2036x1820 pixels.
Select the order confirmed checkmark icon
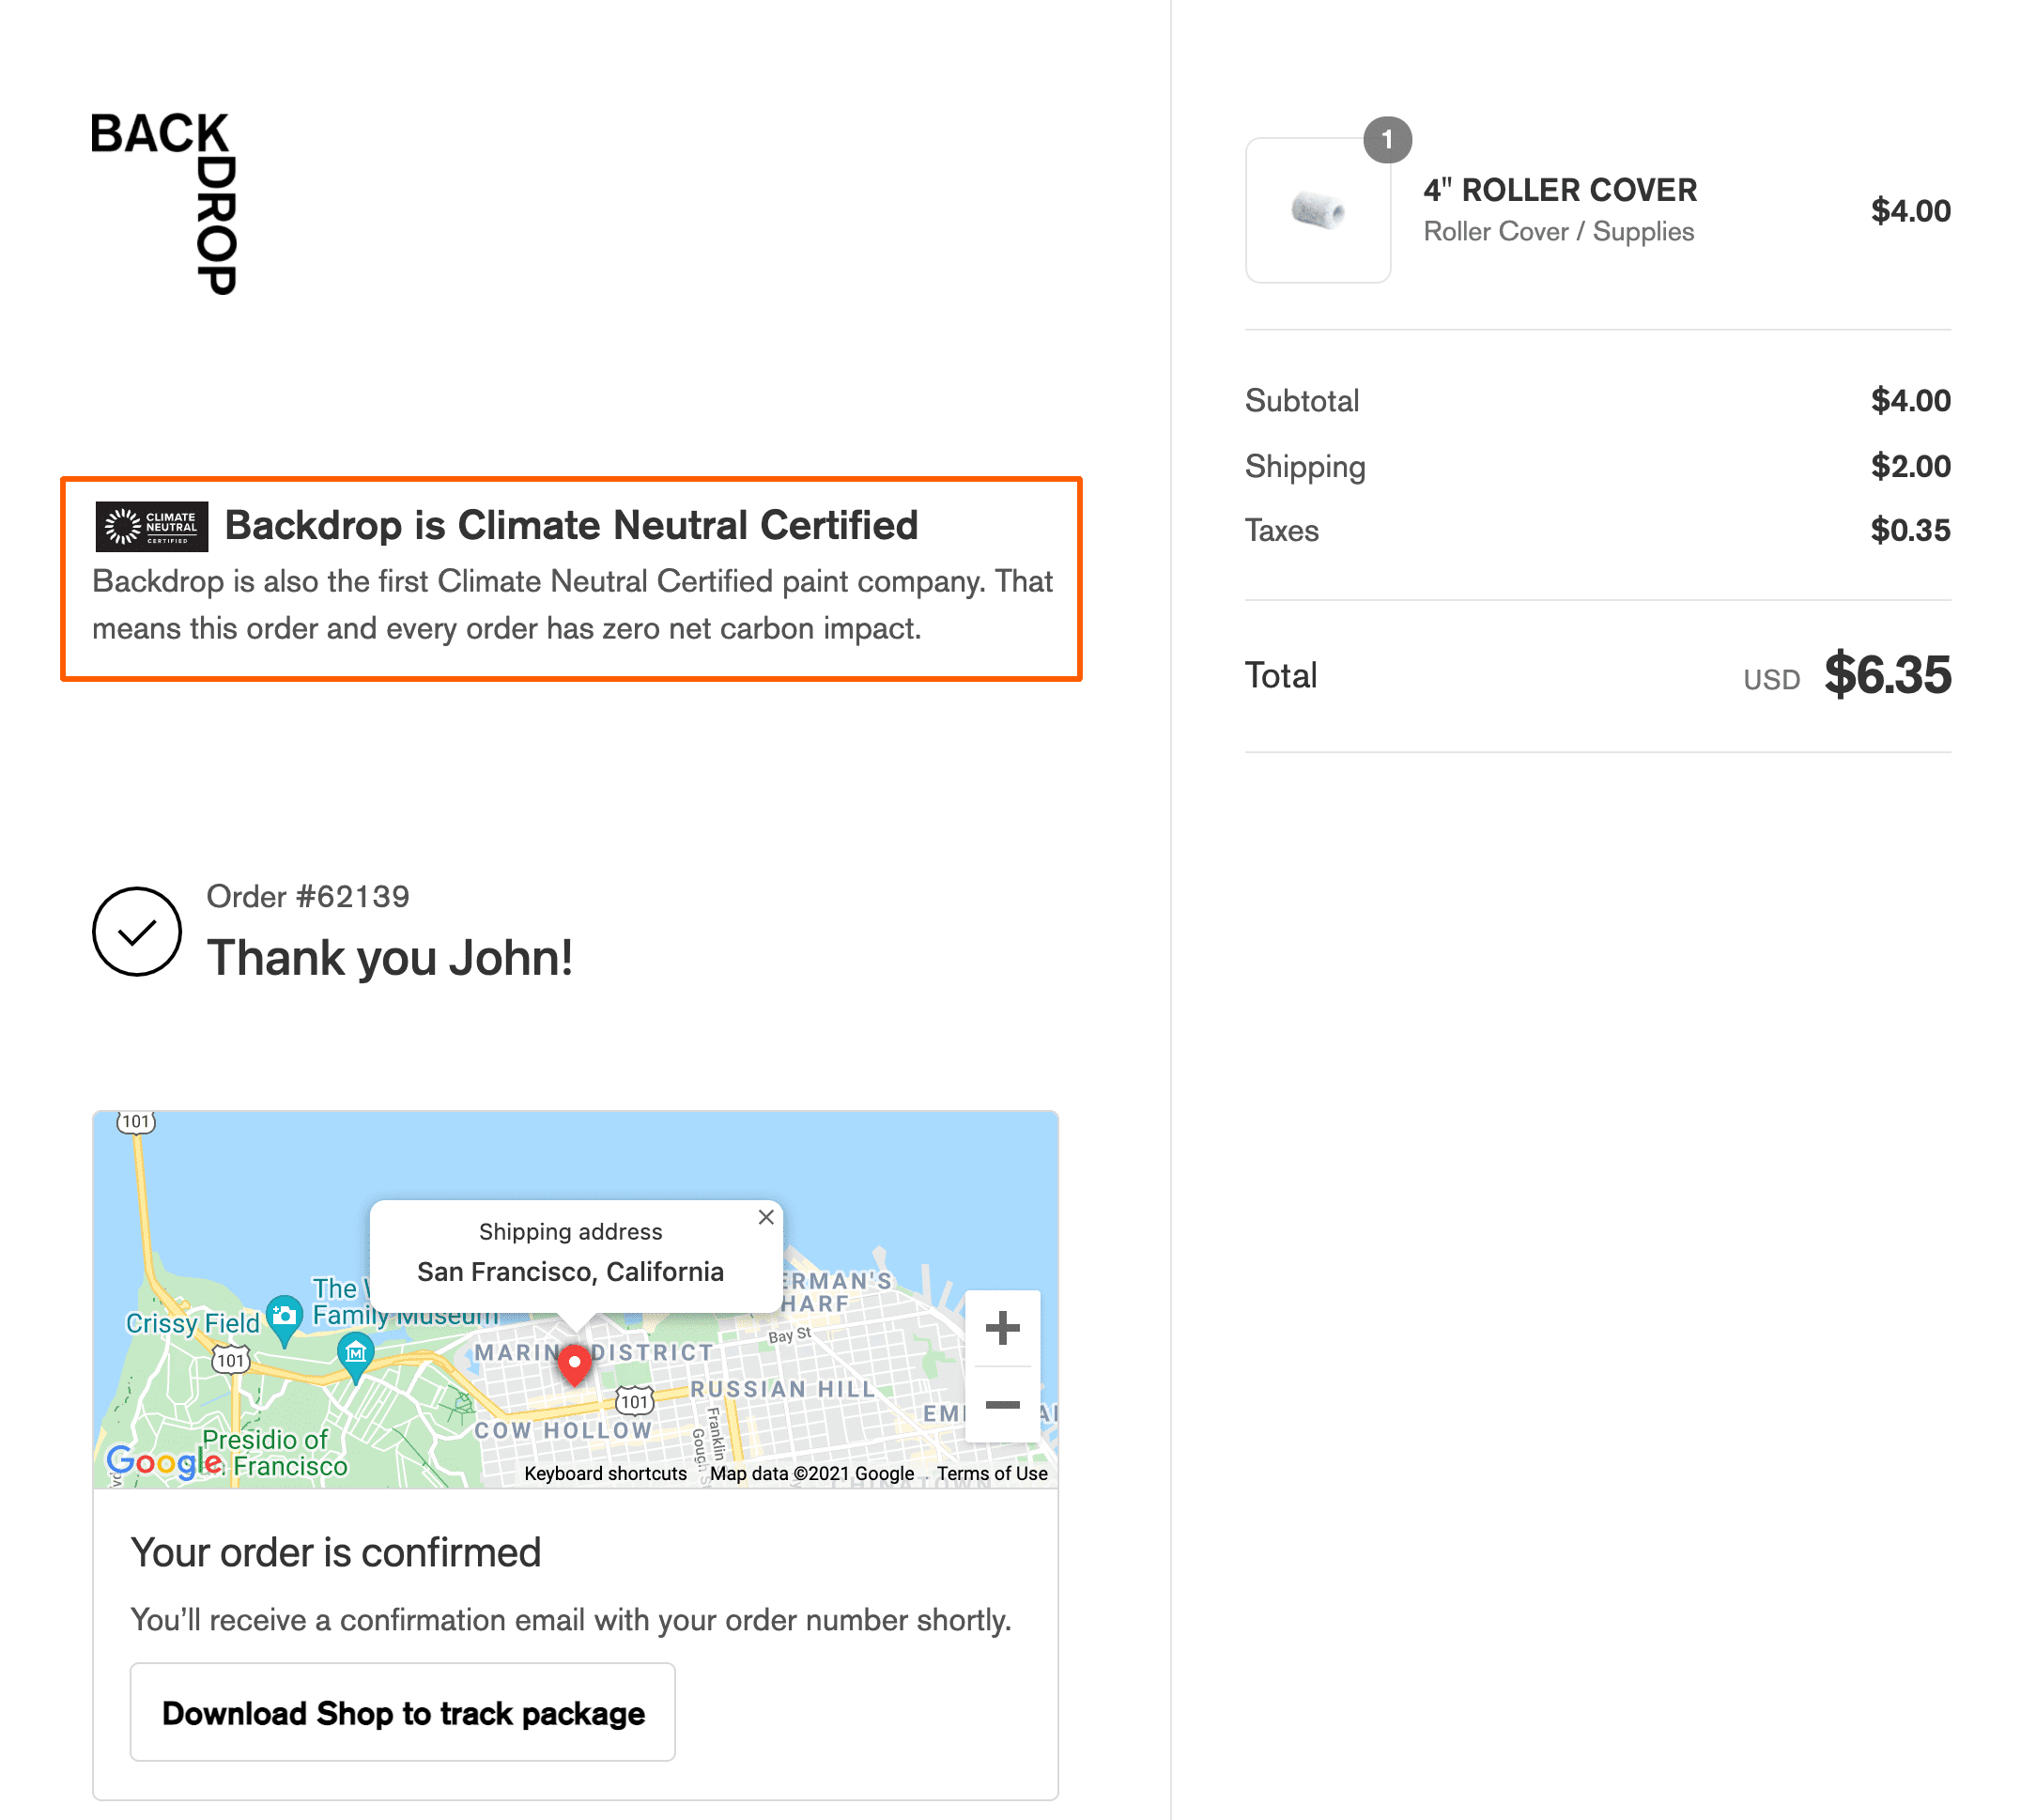pyautogui.click(x=136, y=931)
